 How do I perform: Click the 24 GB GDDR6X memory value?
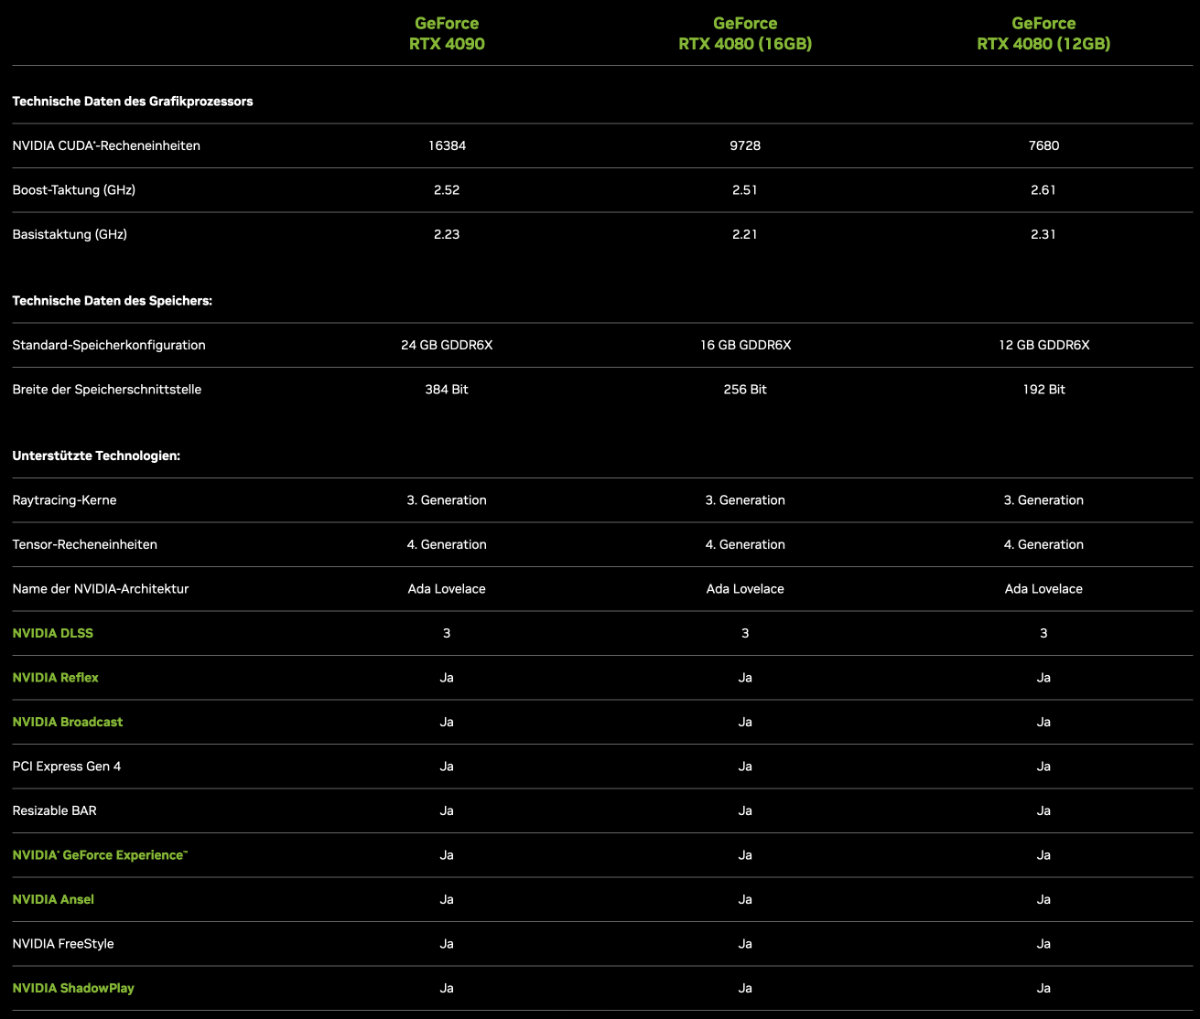447,345
